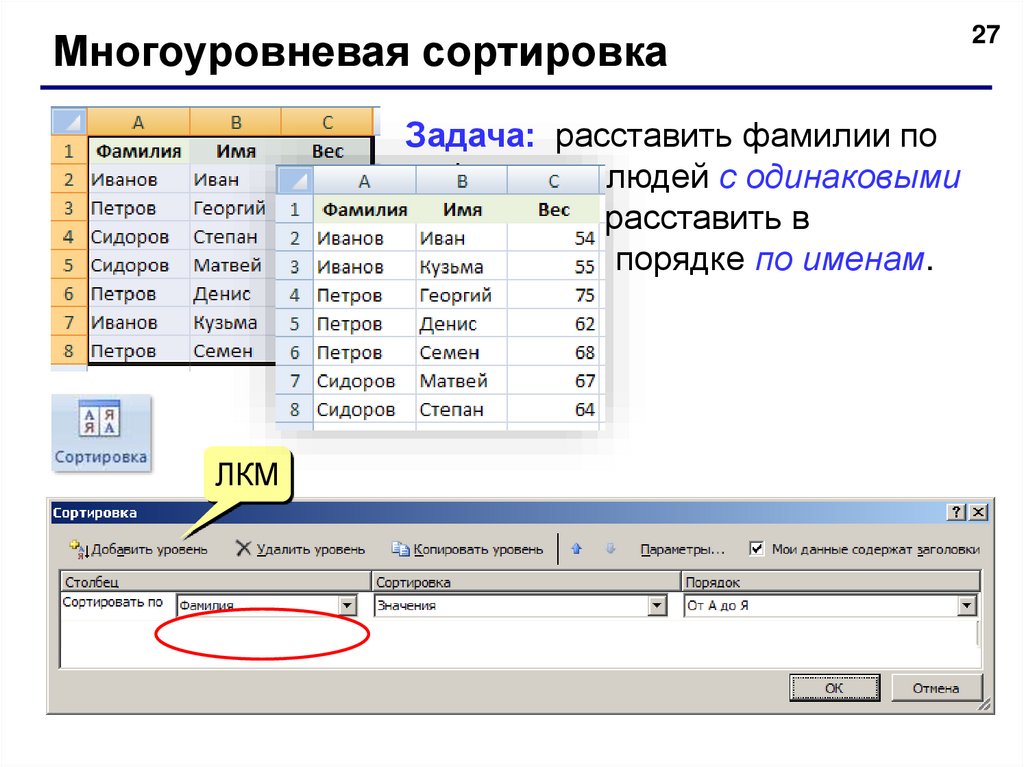1024x767 pixels.
Task: Click Копировать уровень button
Action: (467, 549)
